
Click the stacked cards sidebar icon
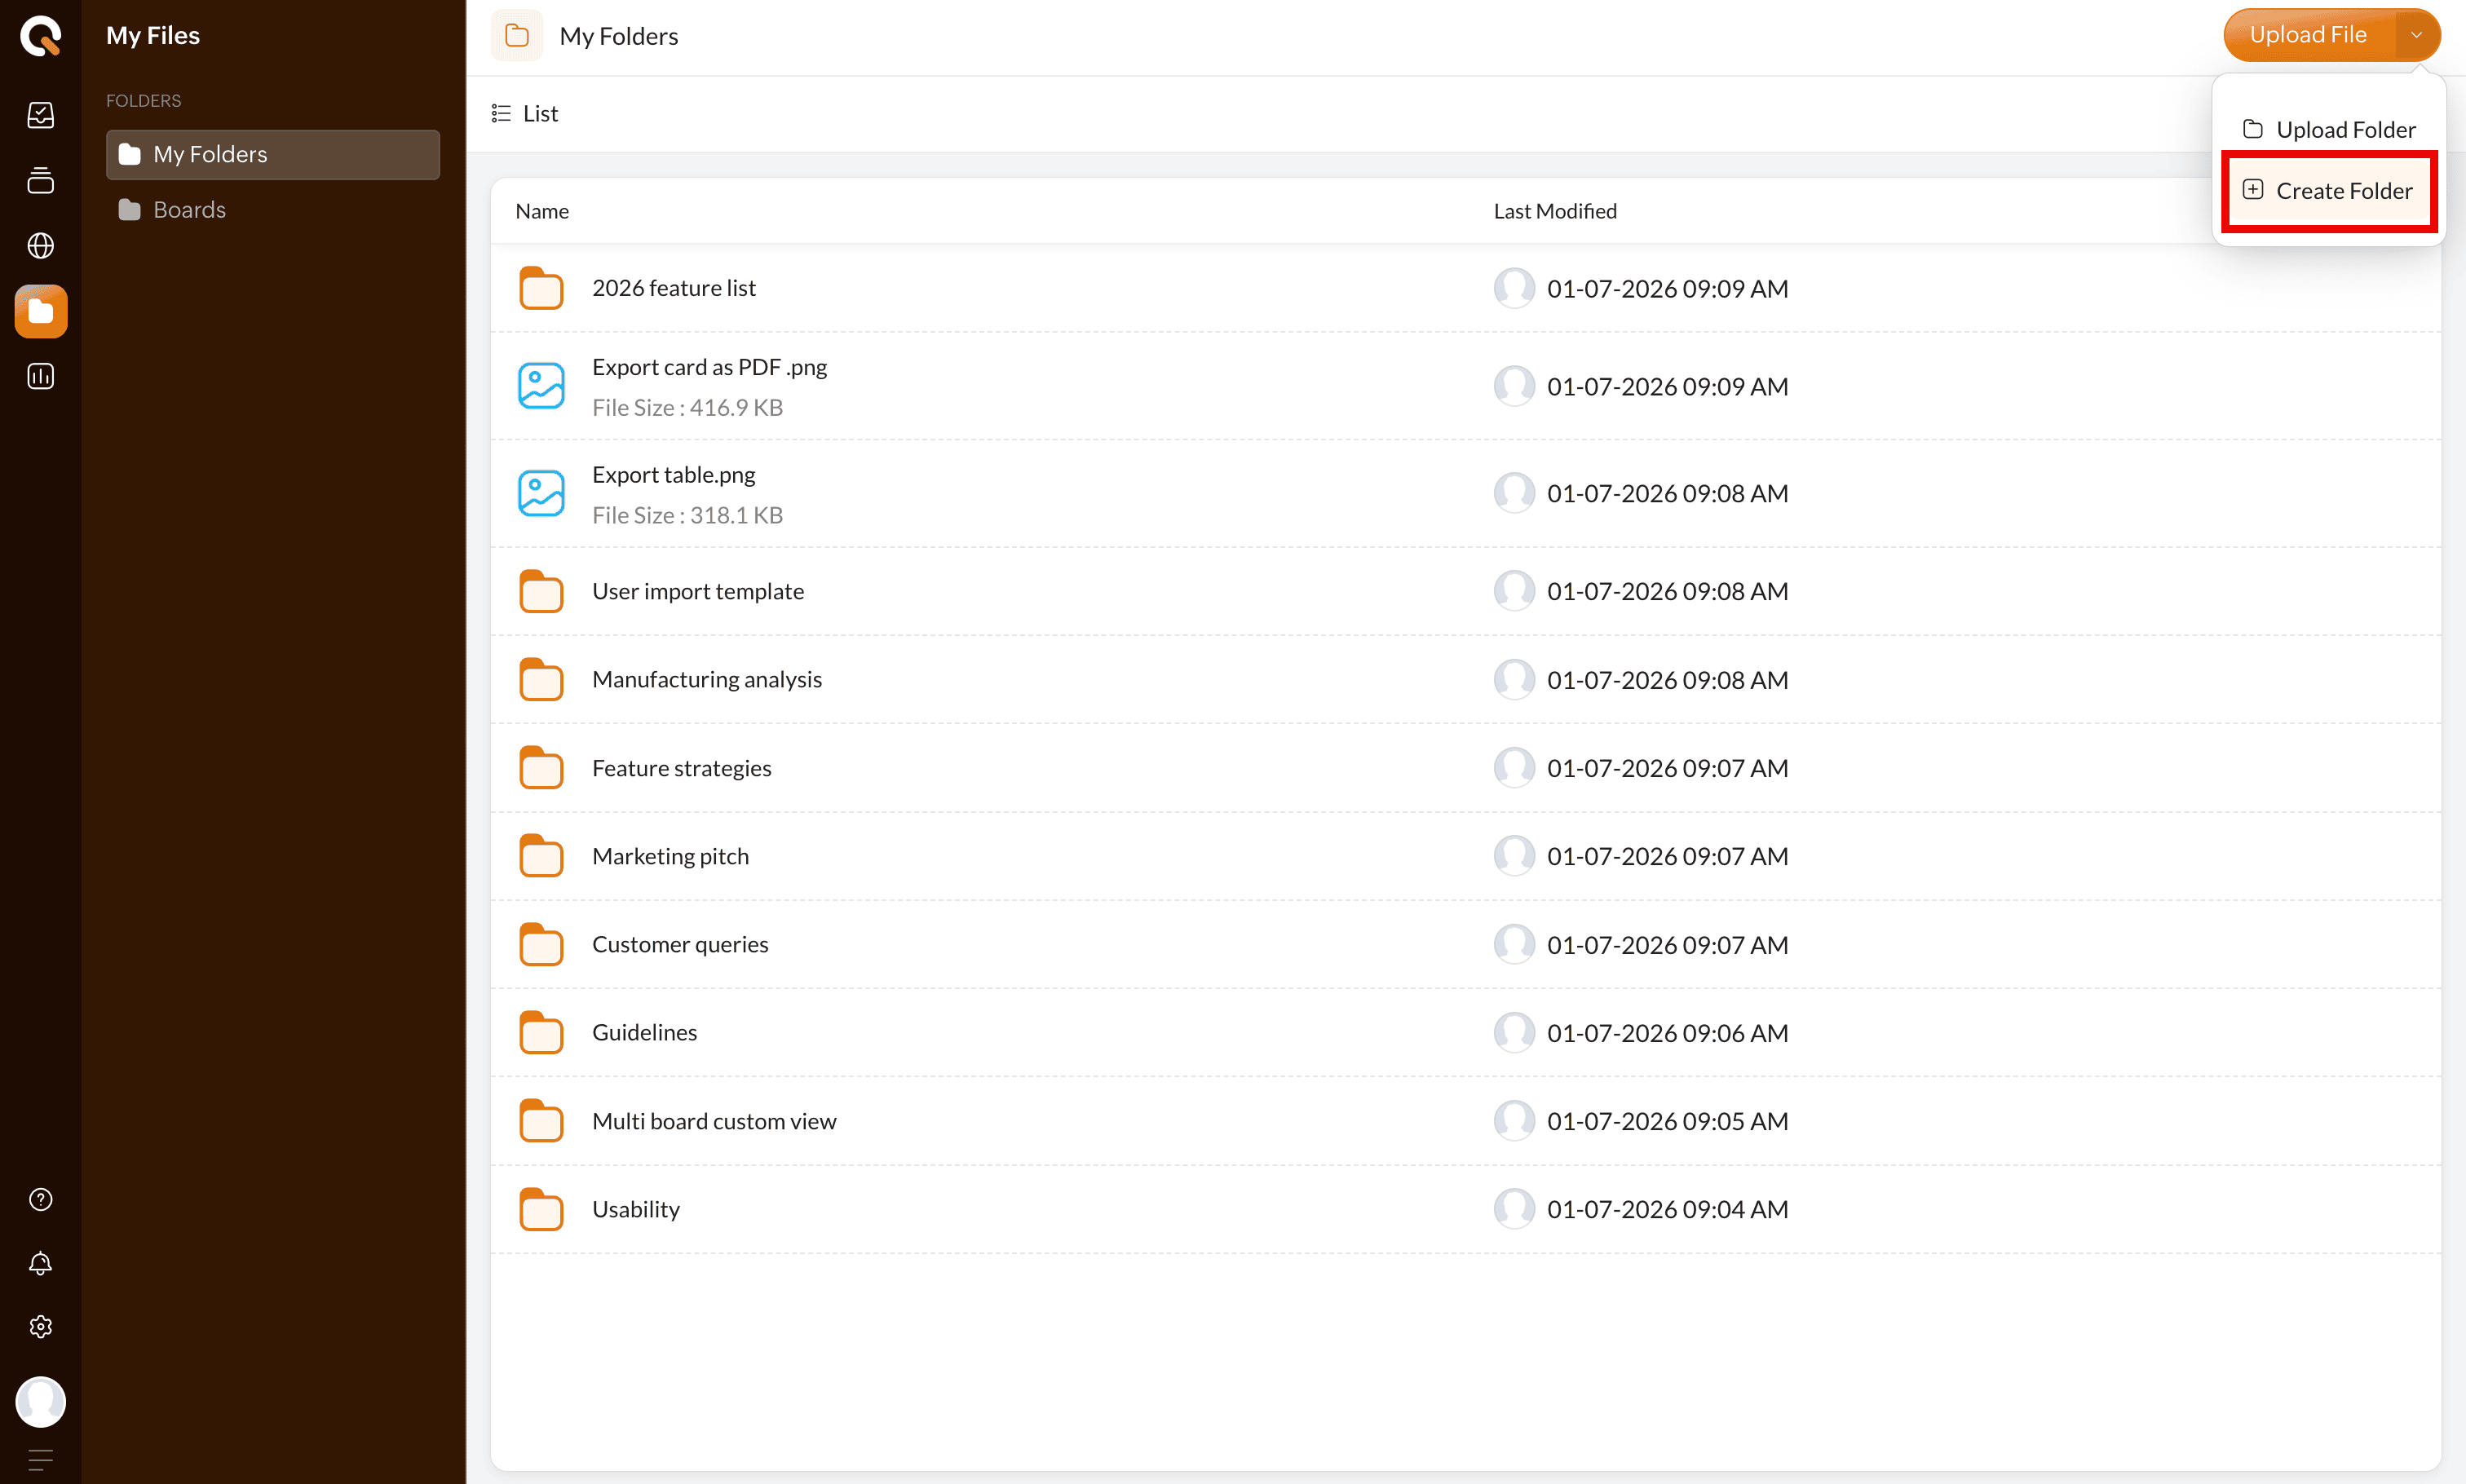point(40,181)
